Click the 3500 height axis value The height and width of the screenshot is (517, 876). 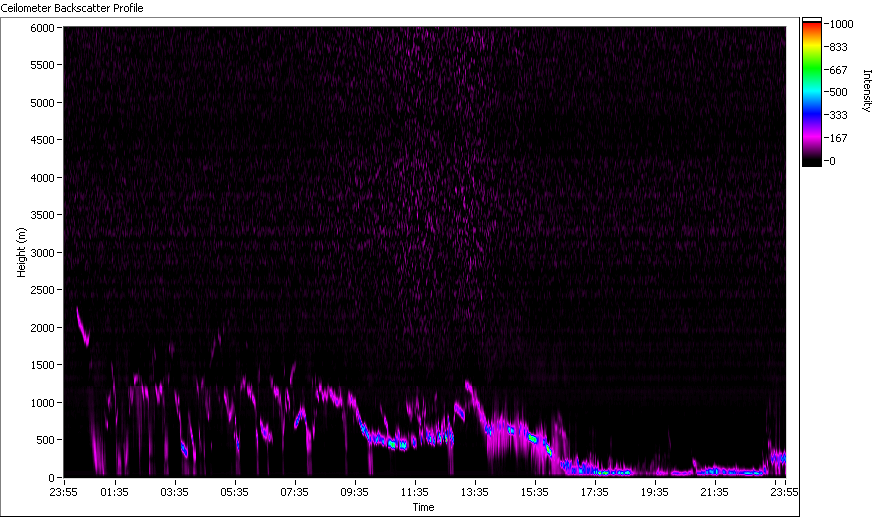[42, 215]
